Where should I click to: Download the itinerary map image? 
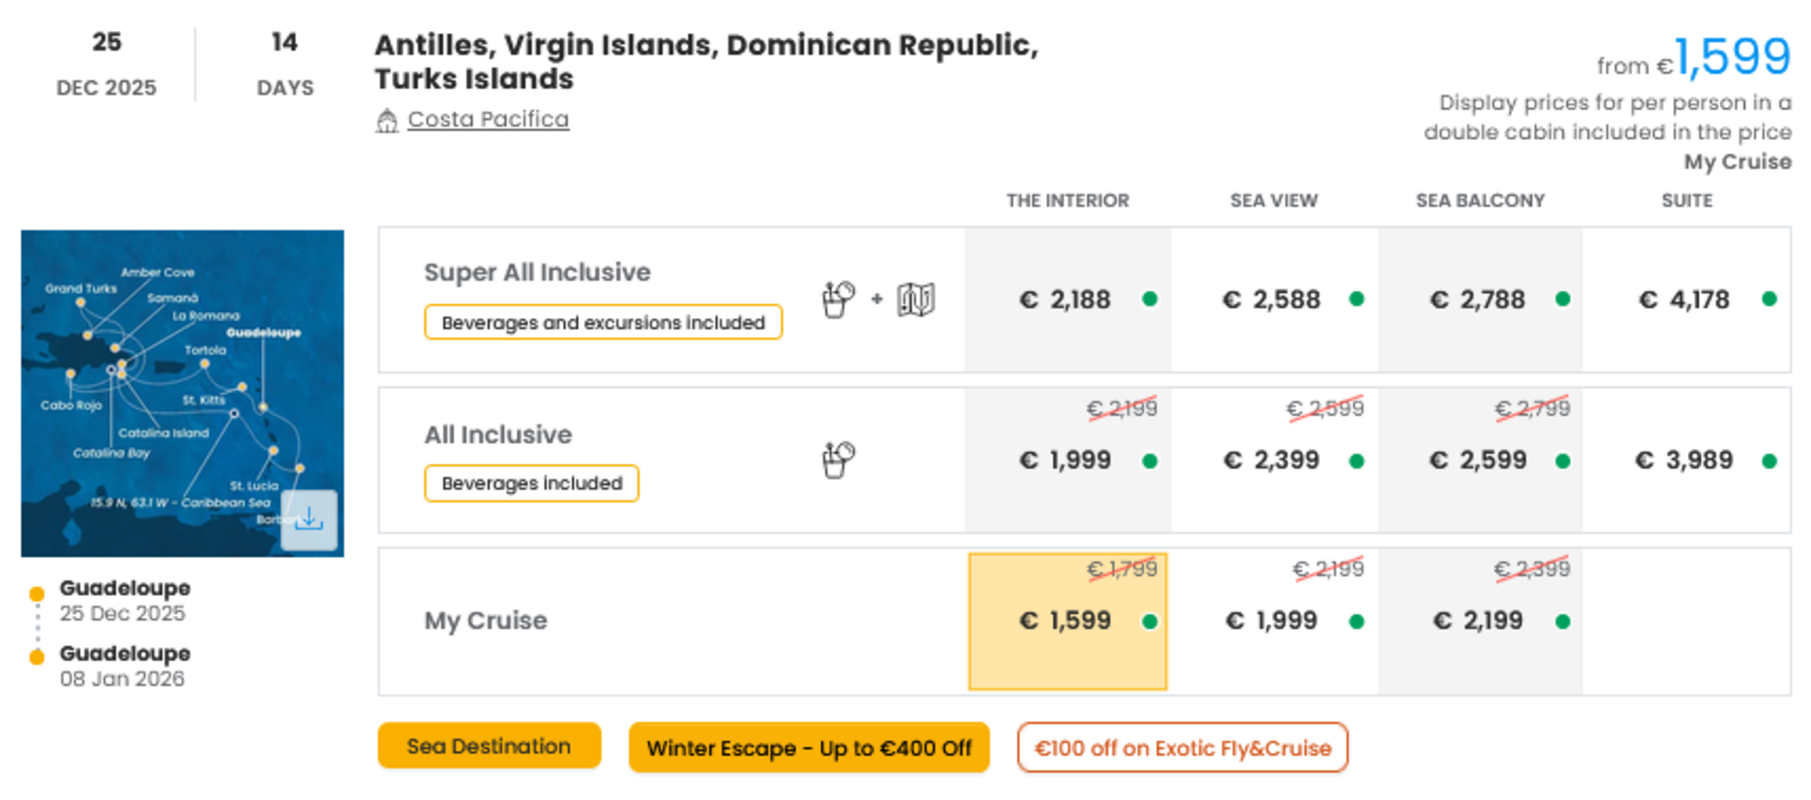[x=309, y=519]
